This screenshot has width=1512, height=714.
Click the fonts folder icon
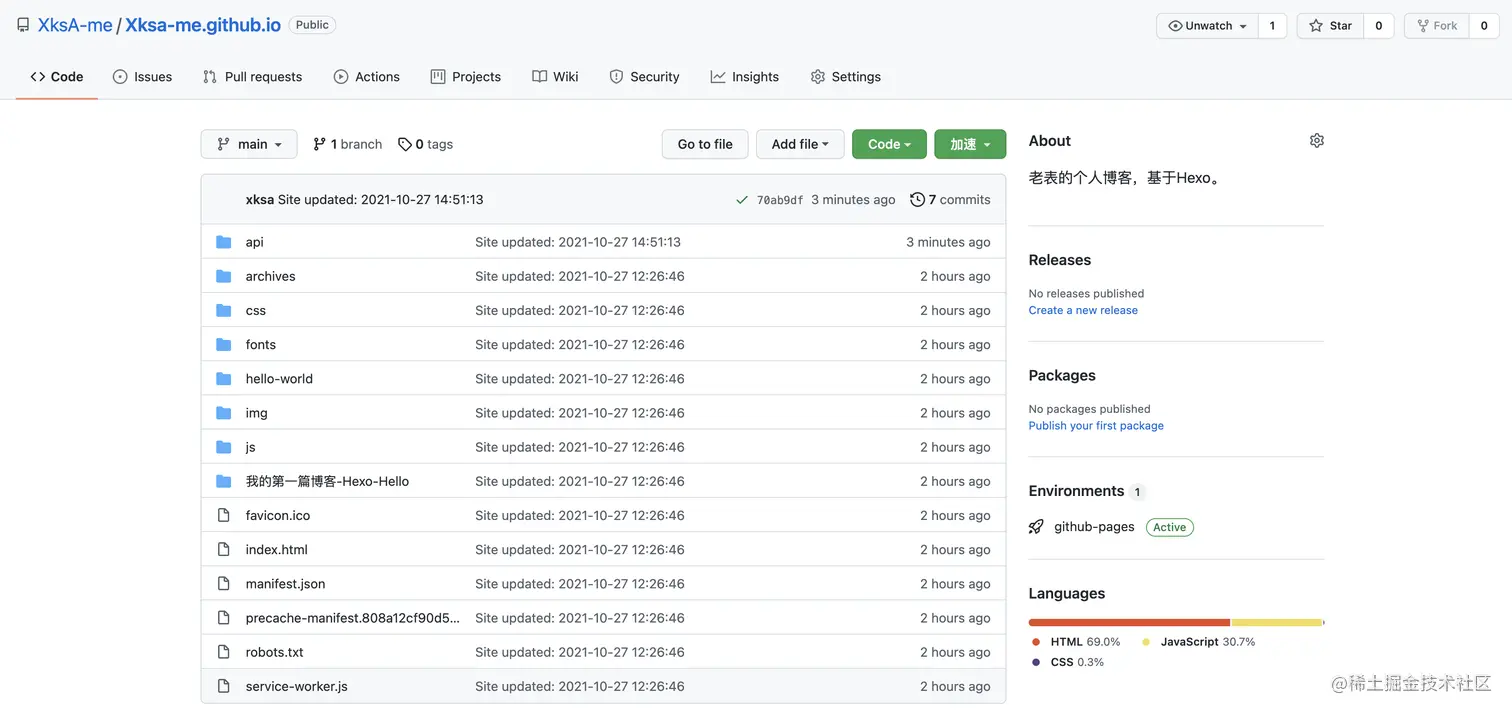(x=224, y=344)
